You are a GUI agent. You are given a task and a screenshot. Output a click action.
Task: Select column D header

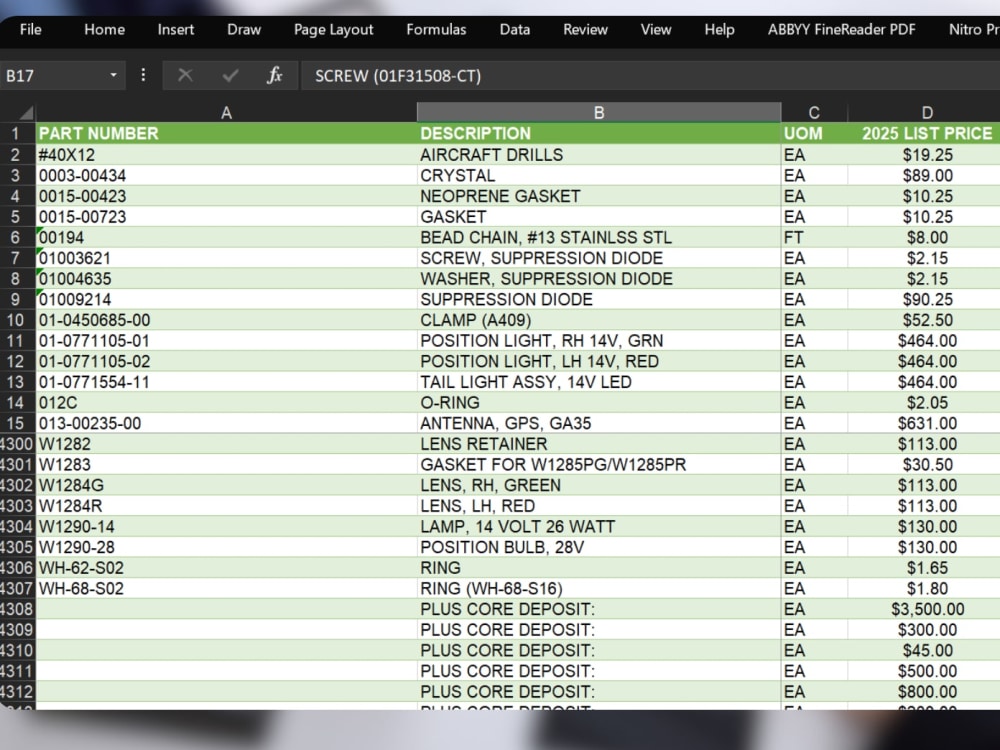(927, 113)
